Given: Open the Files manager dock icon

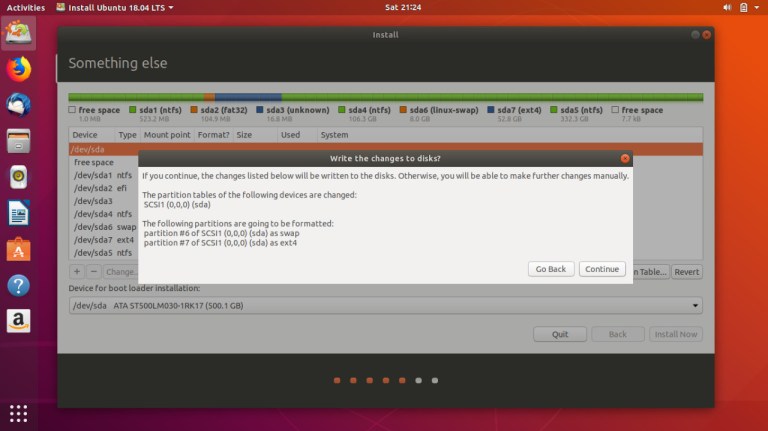Looking at the screenshot, I should coord(19,141).
